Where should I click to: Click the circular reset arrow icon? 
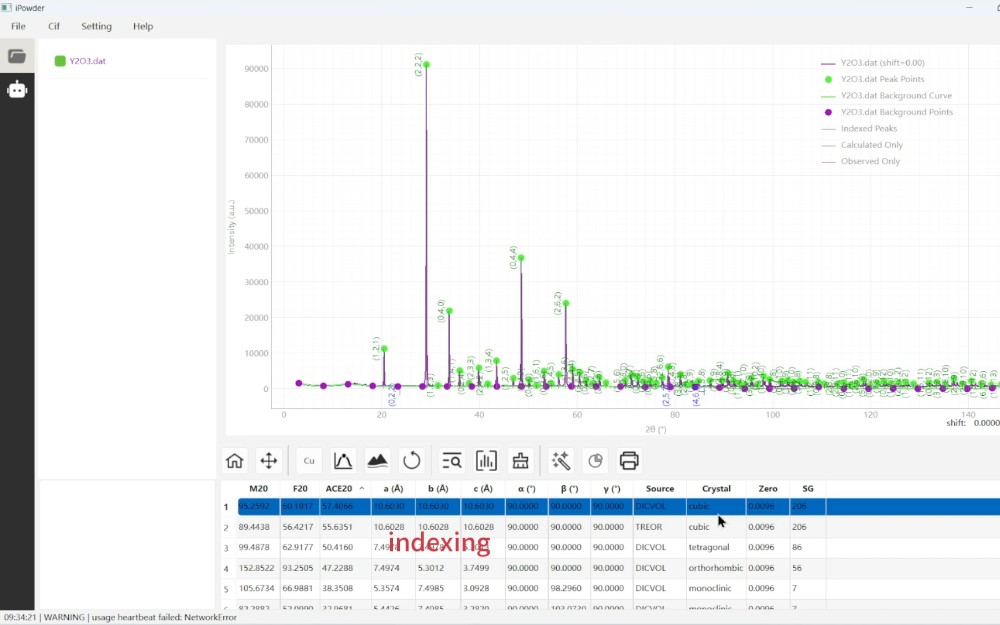(412, 460)
